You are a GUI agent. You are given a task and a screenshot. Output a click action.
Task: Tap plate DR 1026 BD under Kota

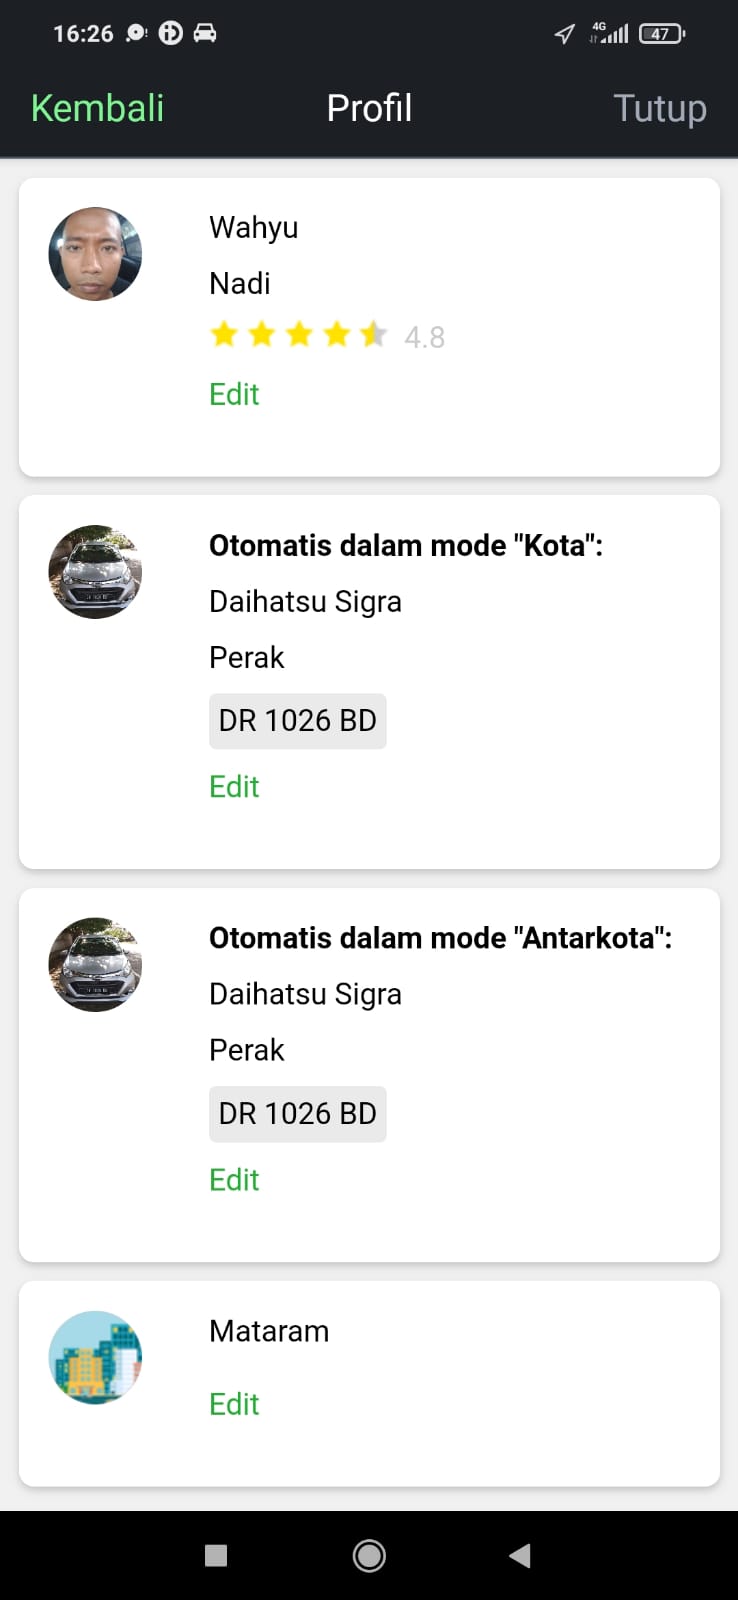tap(298, 721)
